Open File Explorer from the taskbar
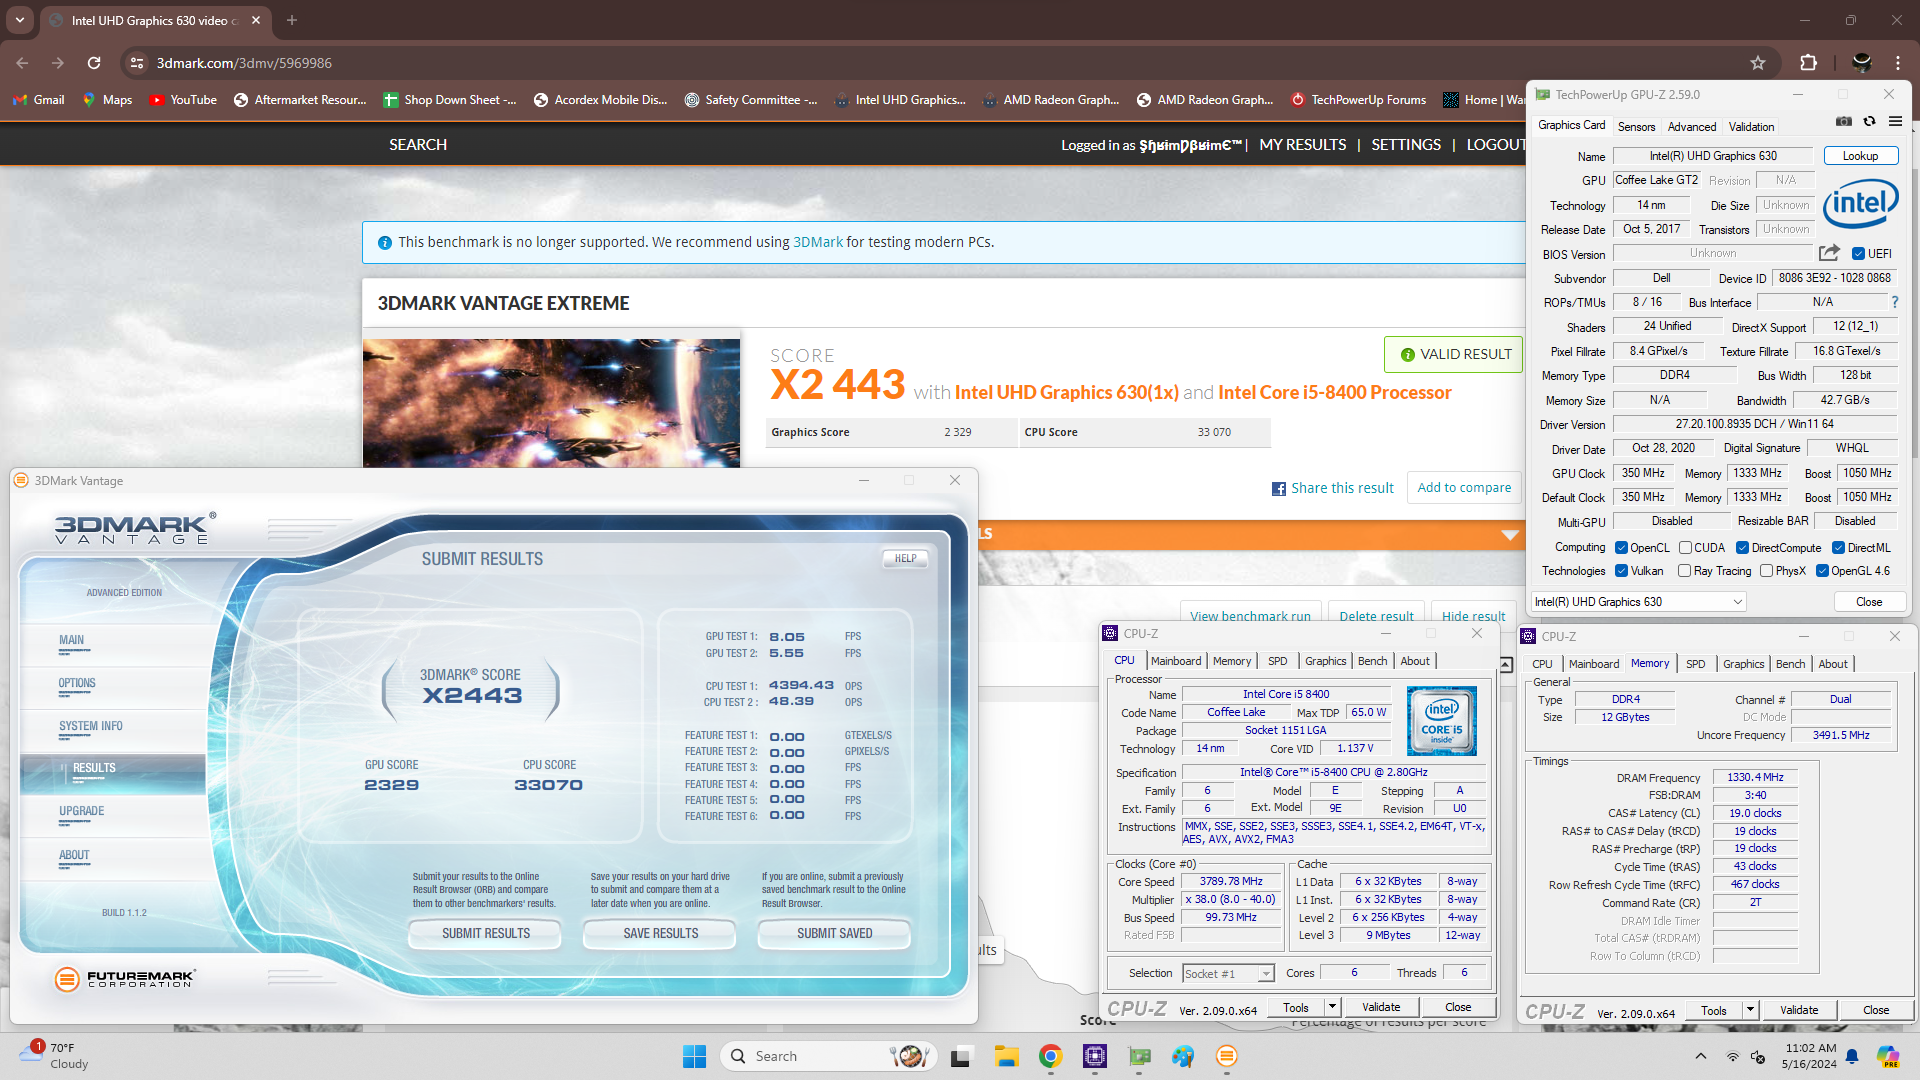This screenshot has height=1080, width=1920. tap(1006, 1056)
